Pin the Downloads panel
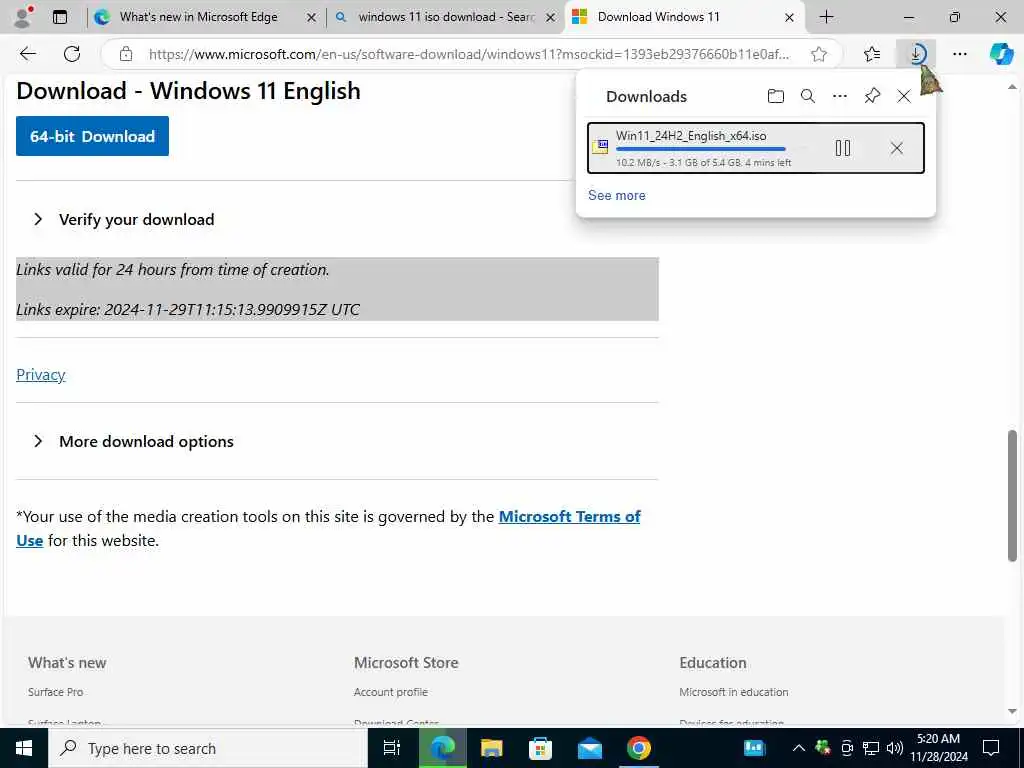The image size is (1024, 768). pyautogui.click(x=872, y=97)
